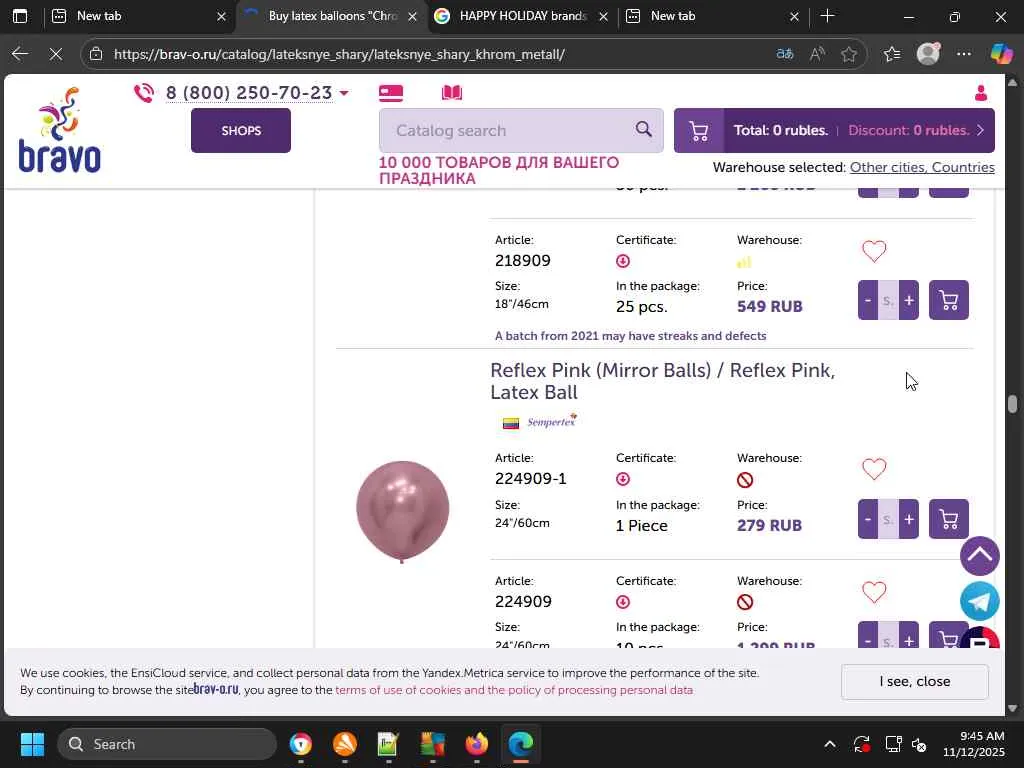This screenshot has height=768, width=1024.
Task: Open cookie terms and policy link
Action: 514,690
